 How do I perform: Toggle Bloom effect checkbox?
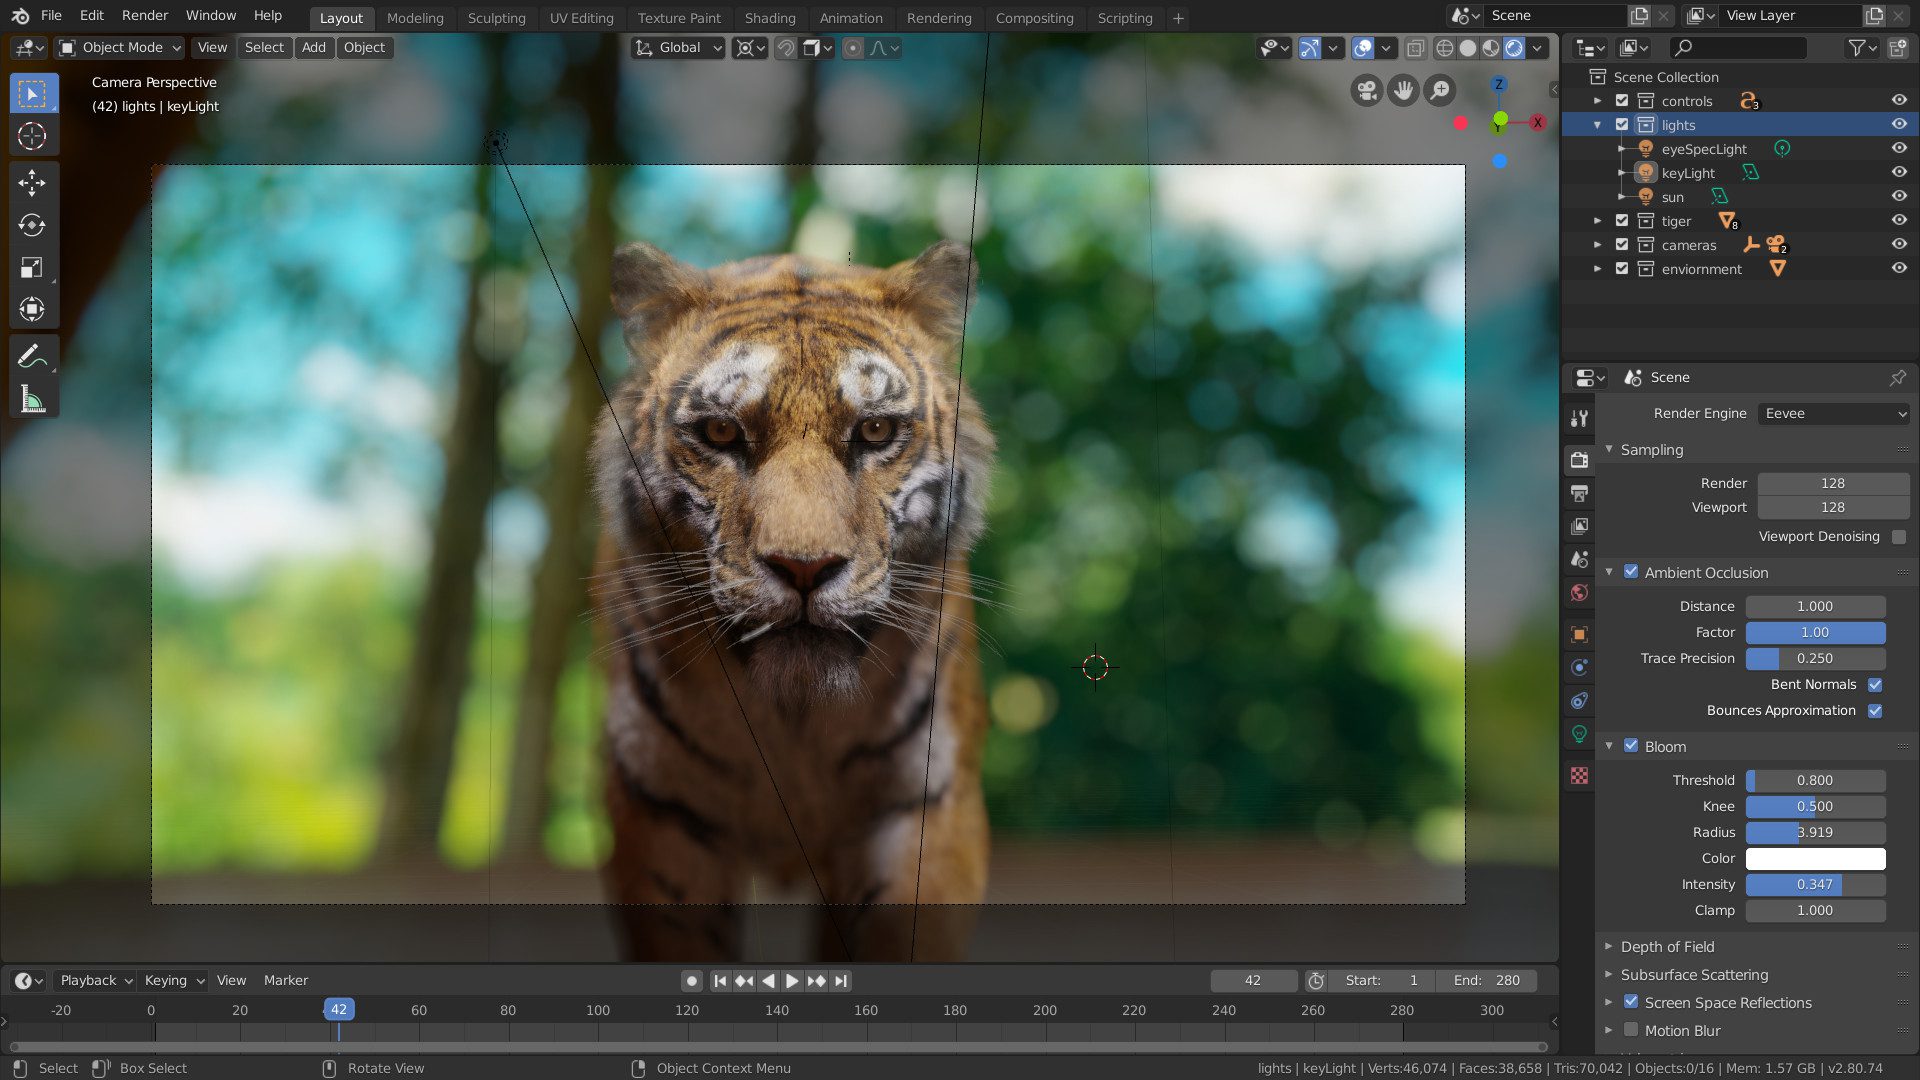1631,746
